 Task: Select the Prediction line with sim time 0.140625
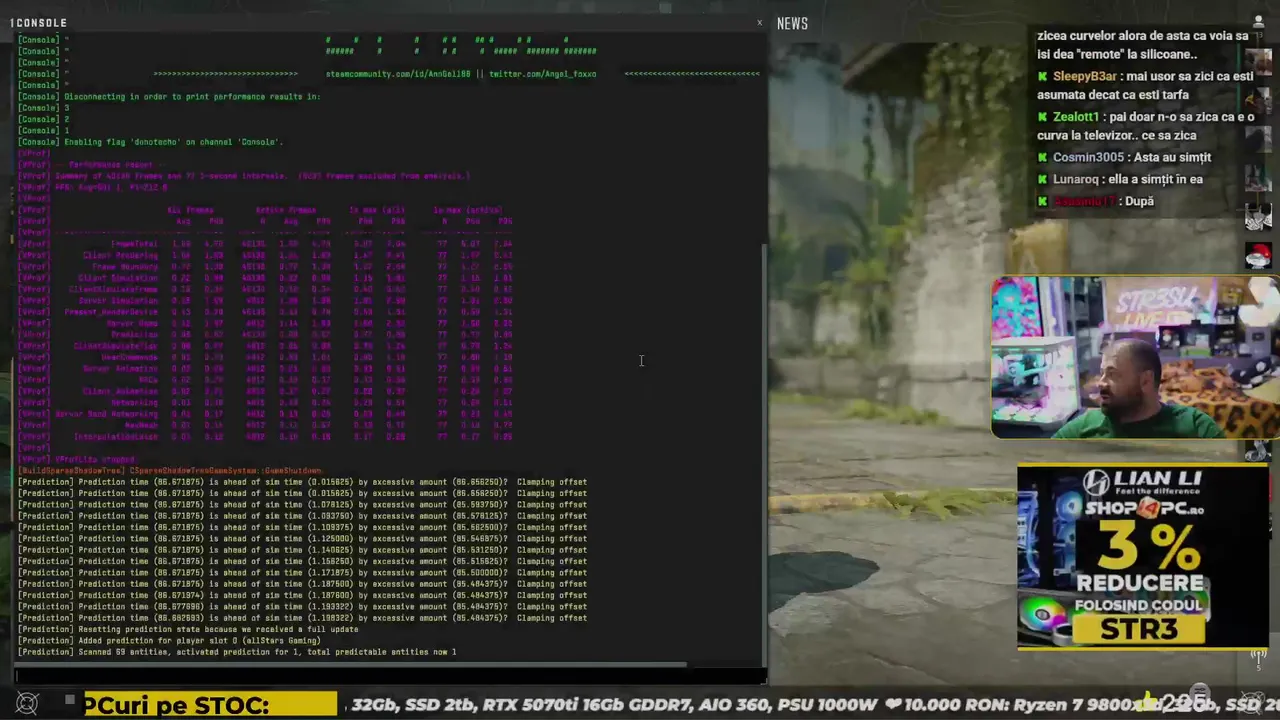(303, 550)
